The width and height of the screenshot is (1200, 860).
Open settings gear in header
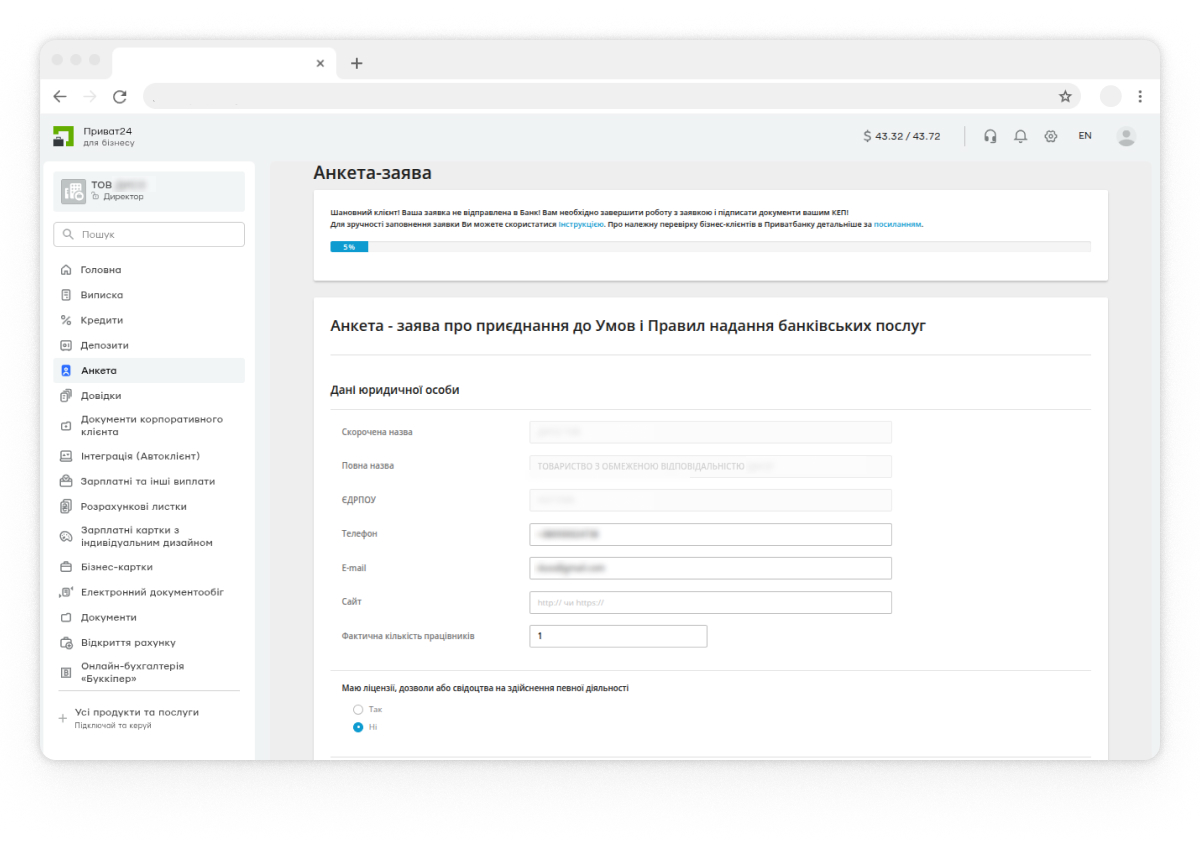point(1050,136)
